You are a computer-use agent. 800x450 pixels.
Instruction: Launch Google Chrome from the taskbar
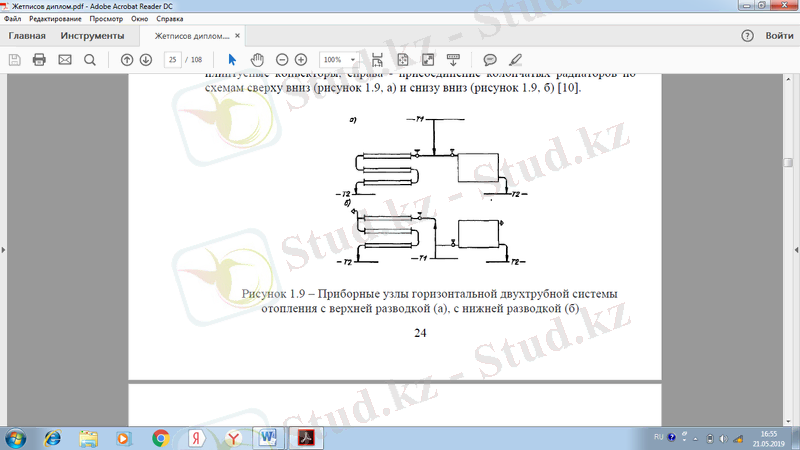161,438
